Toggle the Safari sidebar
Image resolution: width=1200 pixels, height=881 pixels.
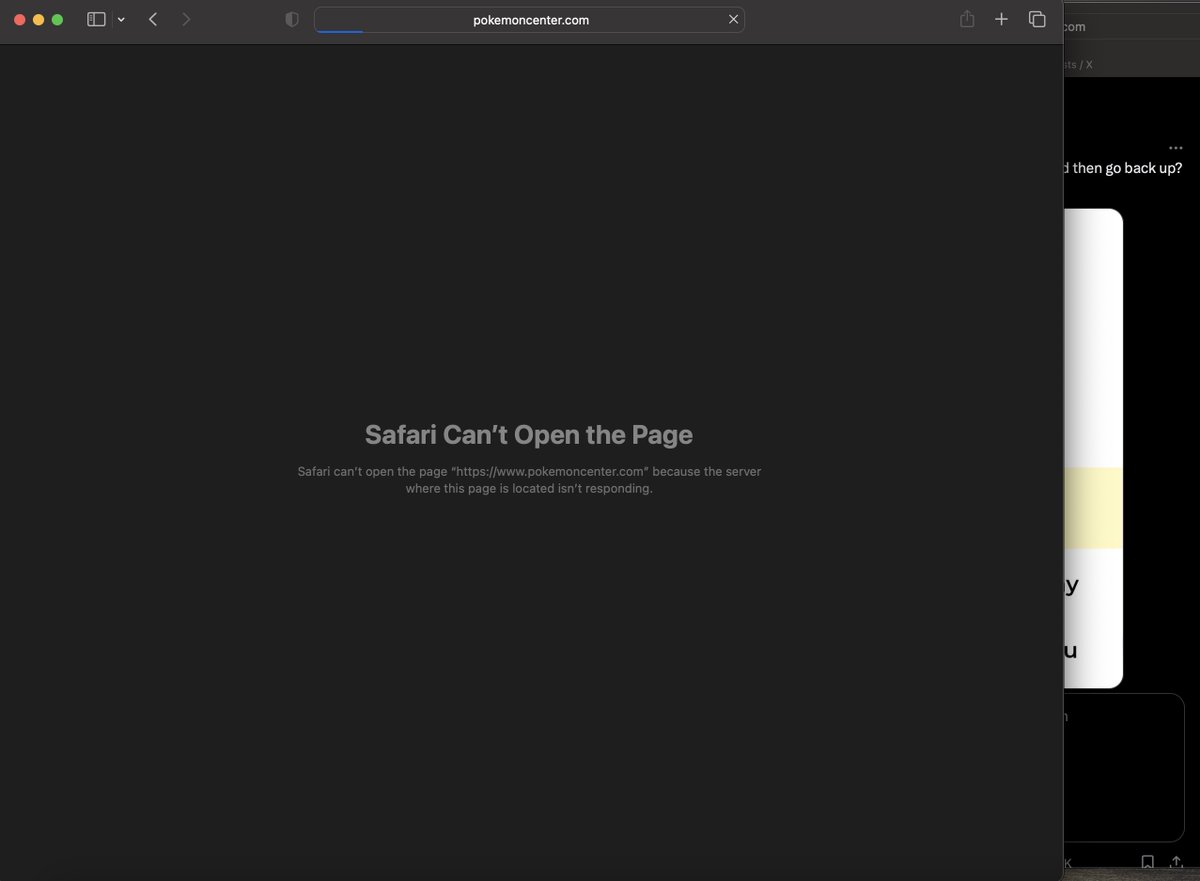point(96,19)
